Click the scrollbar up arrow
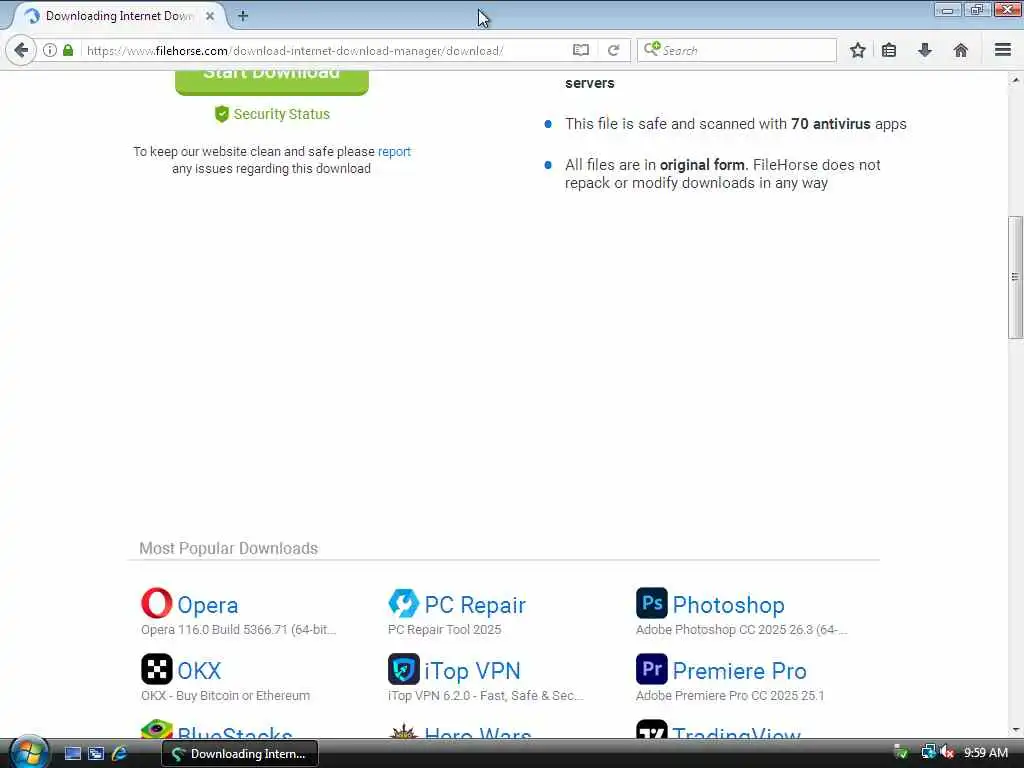 [x=1015, y=80]
